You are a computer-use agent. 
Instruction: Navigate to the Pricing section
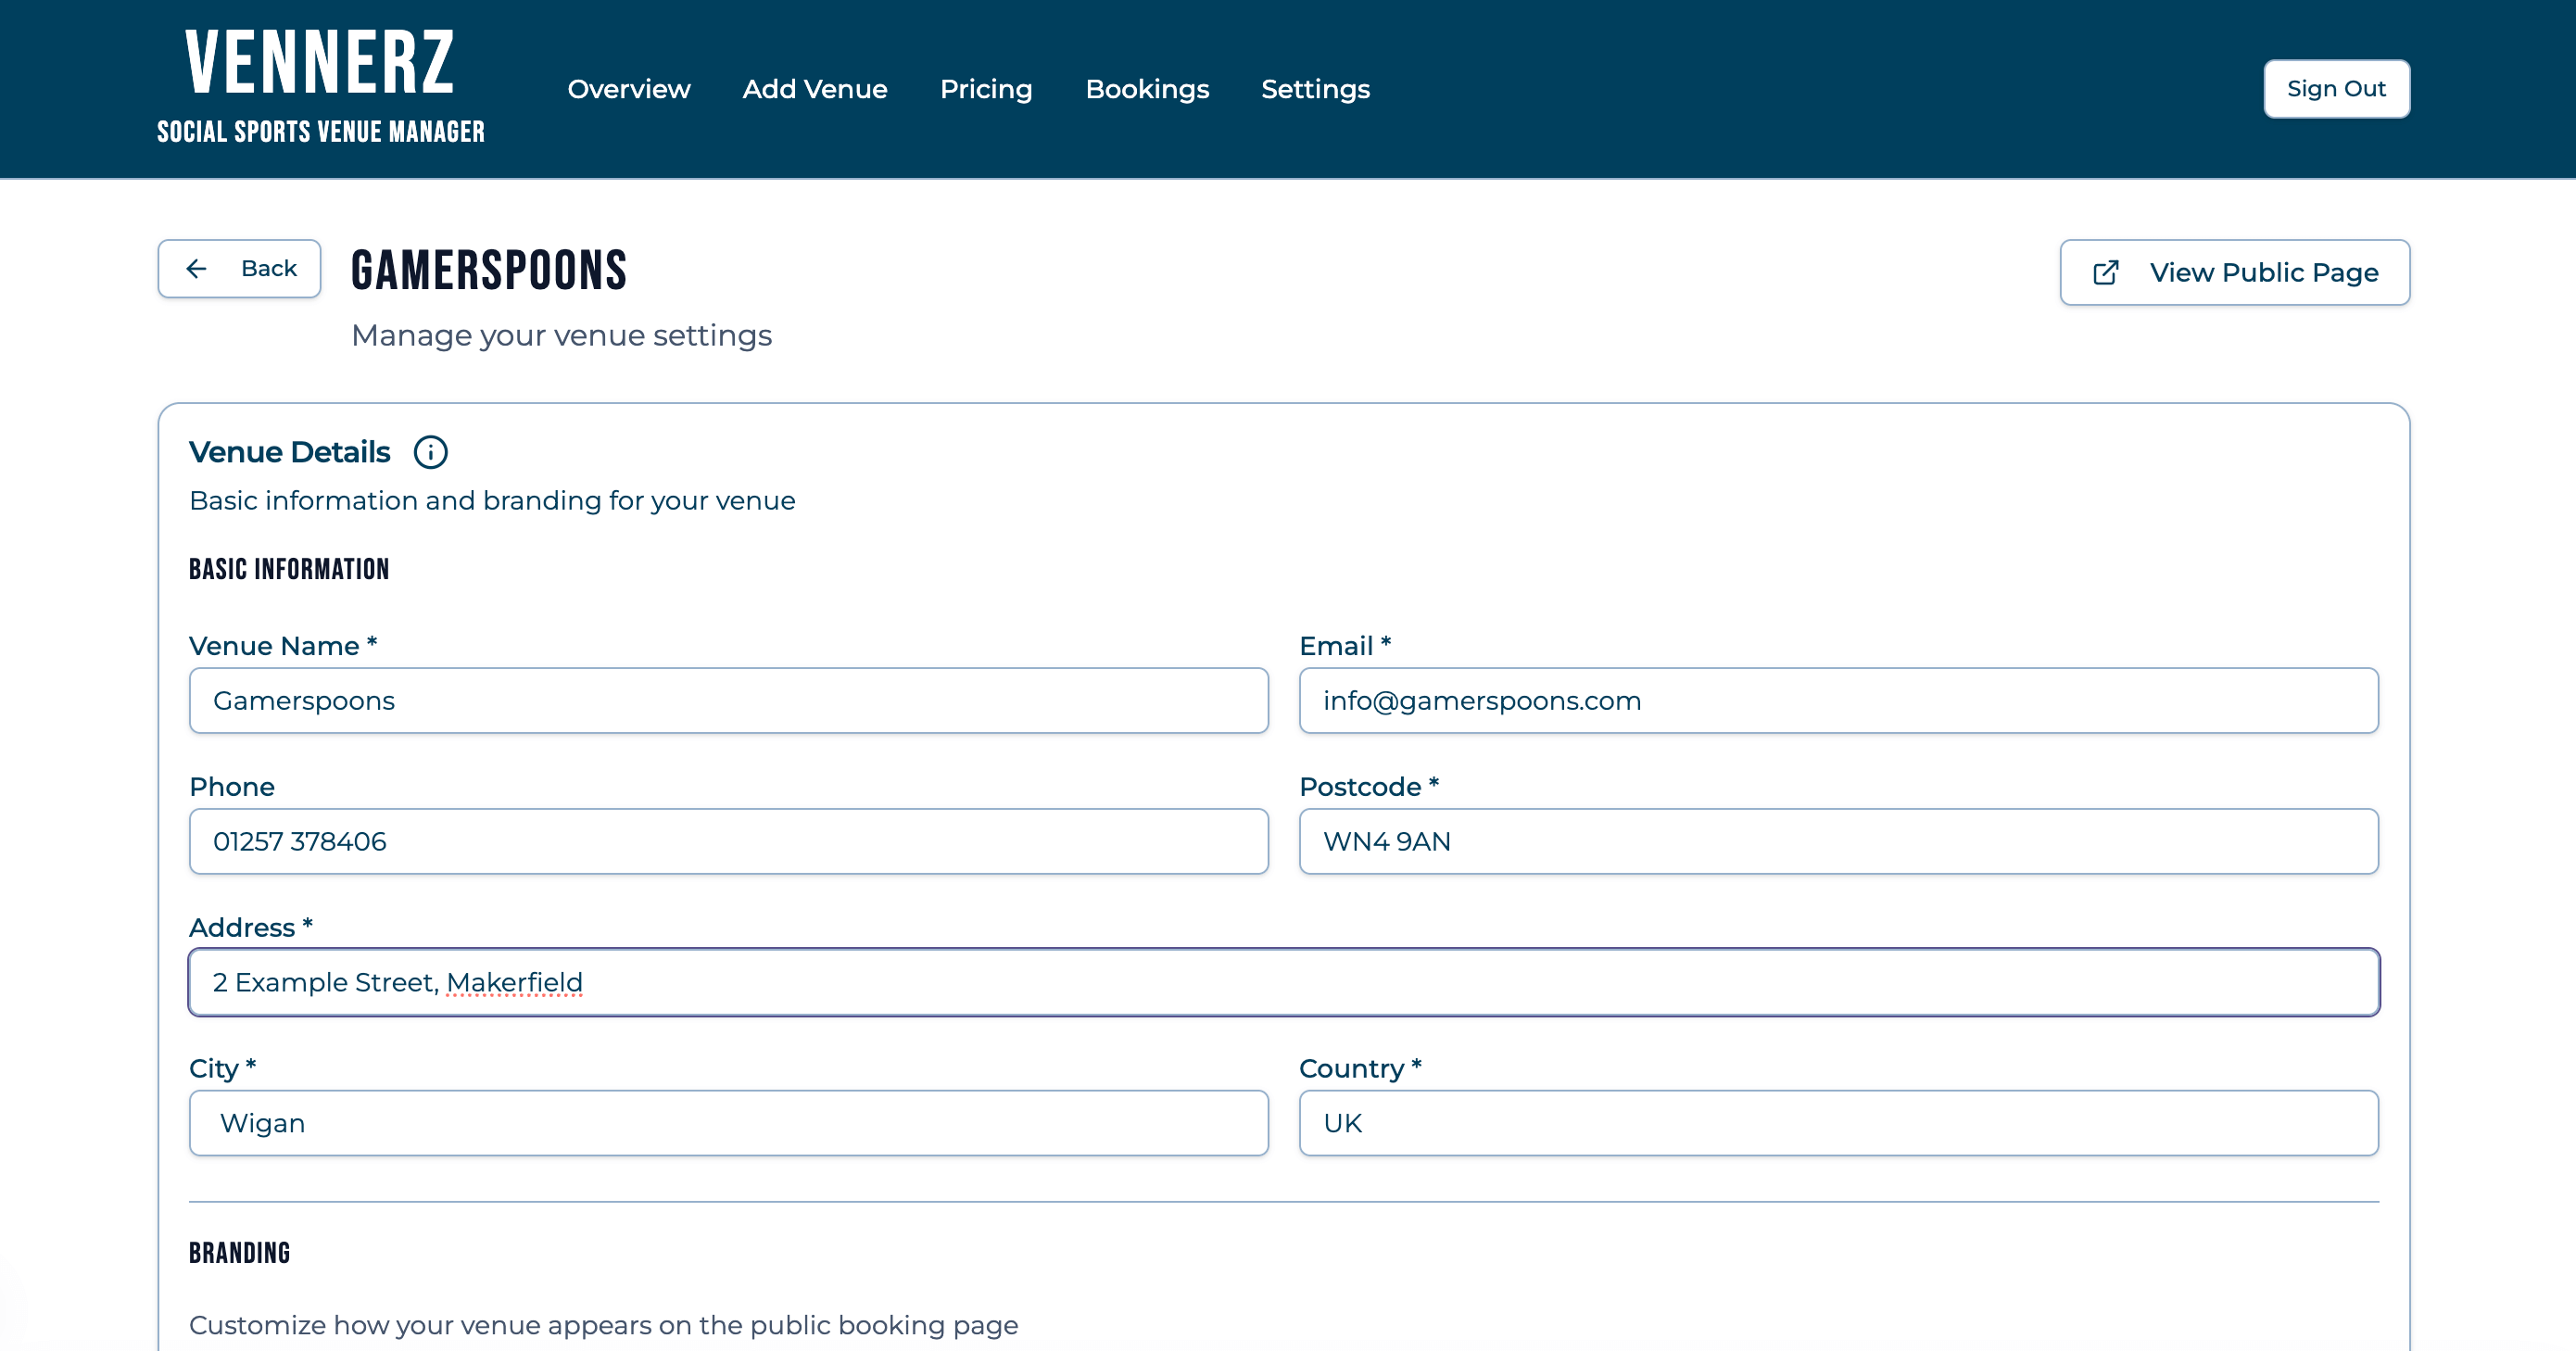(986, 89)
